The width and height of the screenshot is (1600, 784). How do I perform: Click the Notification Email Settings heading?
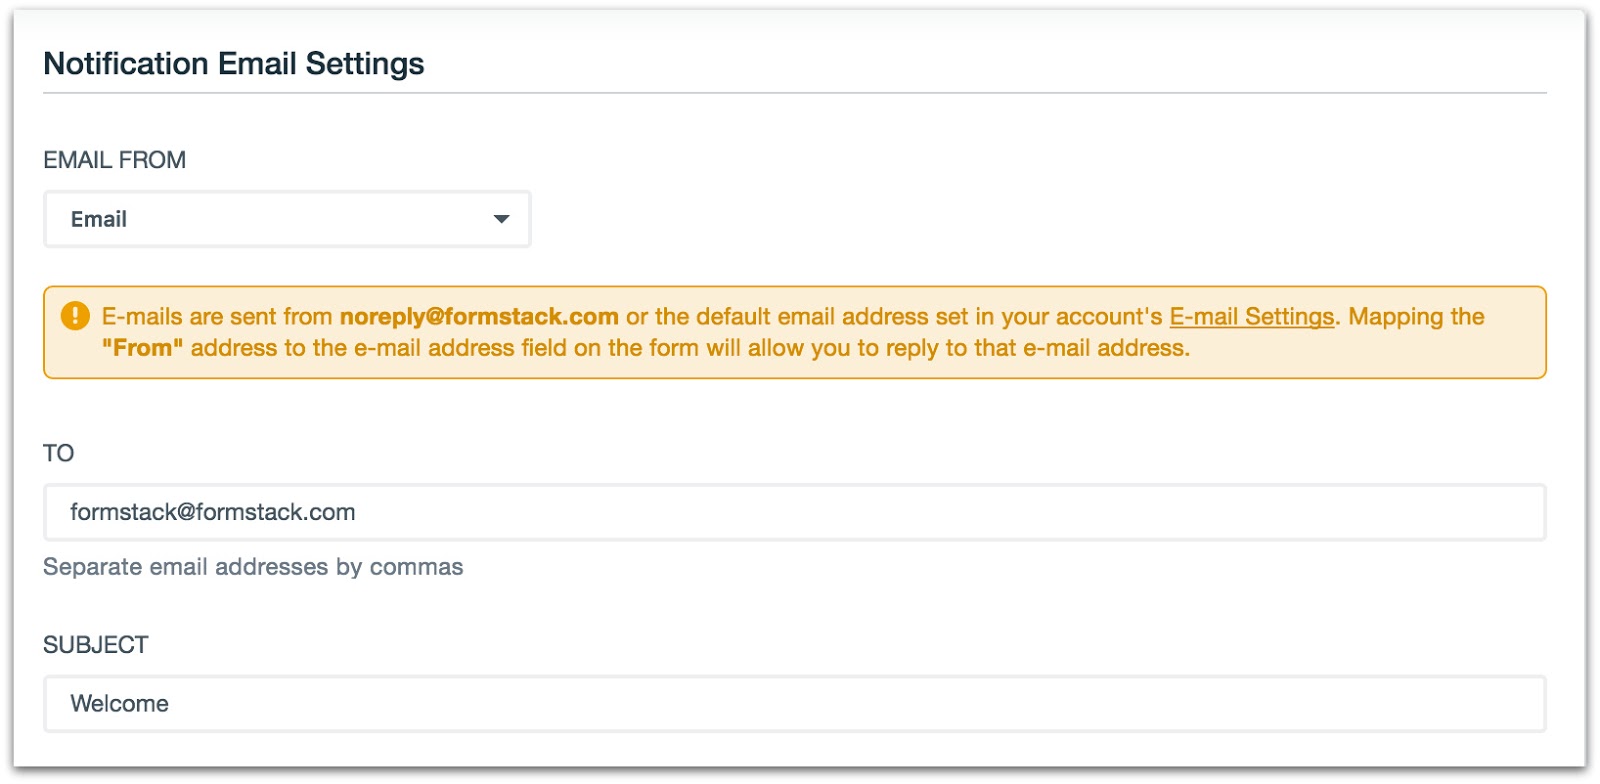coord(234,64)
